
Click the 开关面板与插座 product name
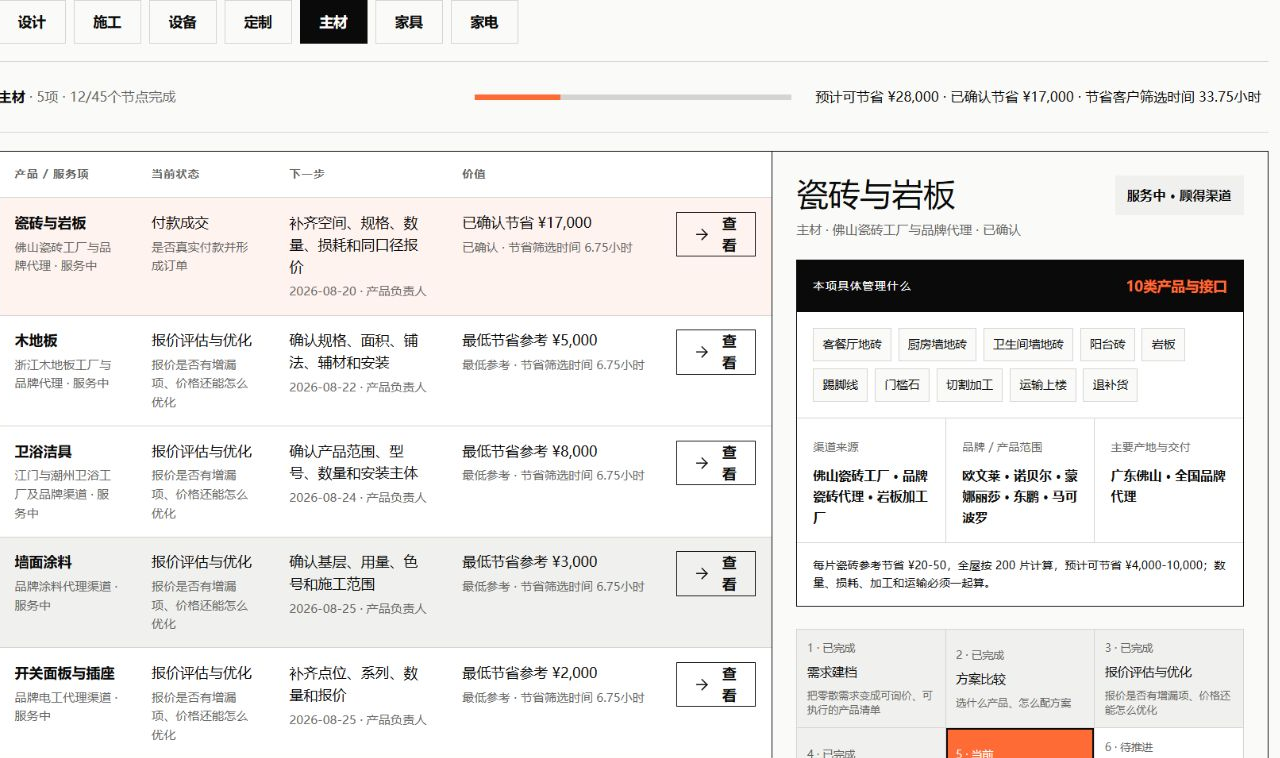click(64, 674)
